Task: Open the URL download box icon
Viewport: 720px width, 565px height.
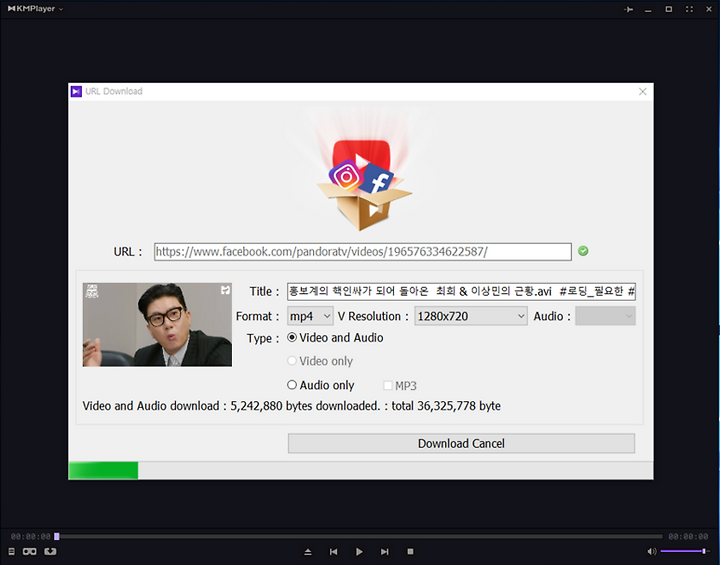Action: tap(50, 551)
